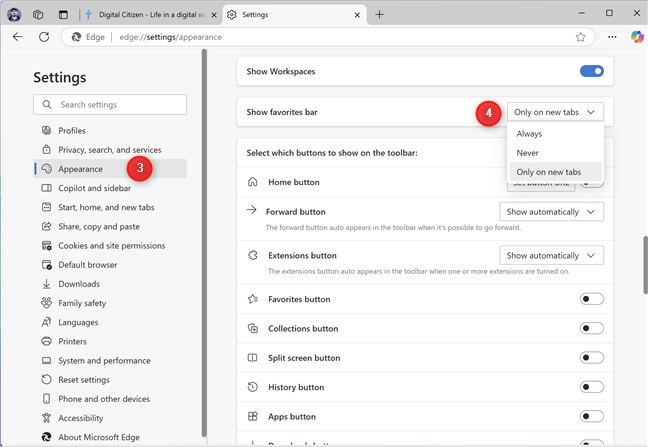The width and height of the screenshot is (648, 447).
Task: Open Privacy, search, and services section
Action: (x=110, y=150)
